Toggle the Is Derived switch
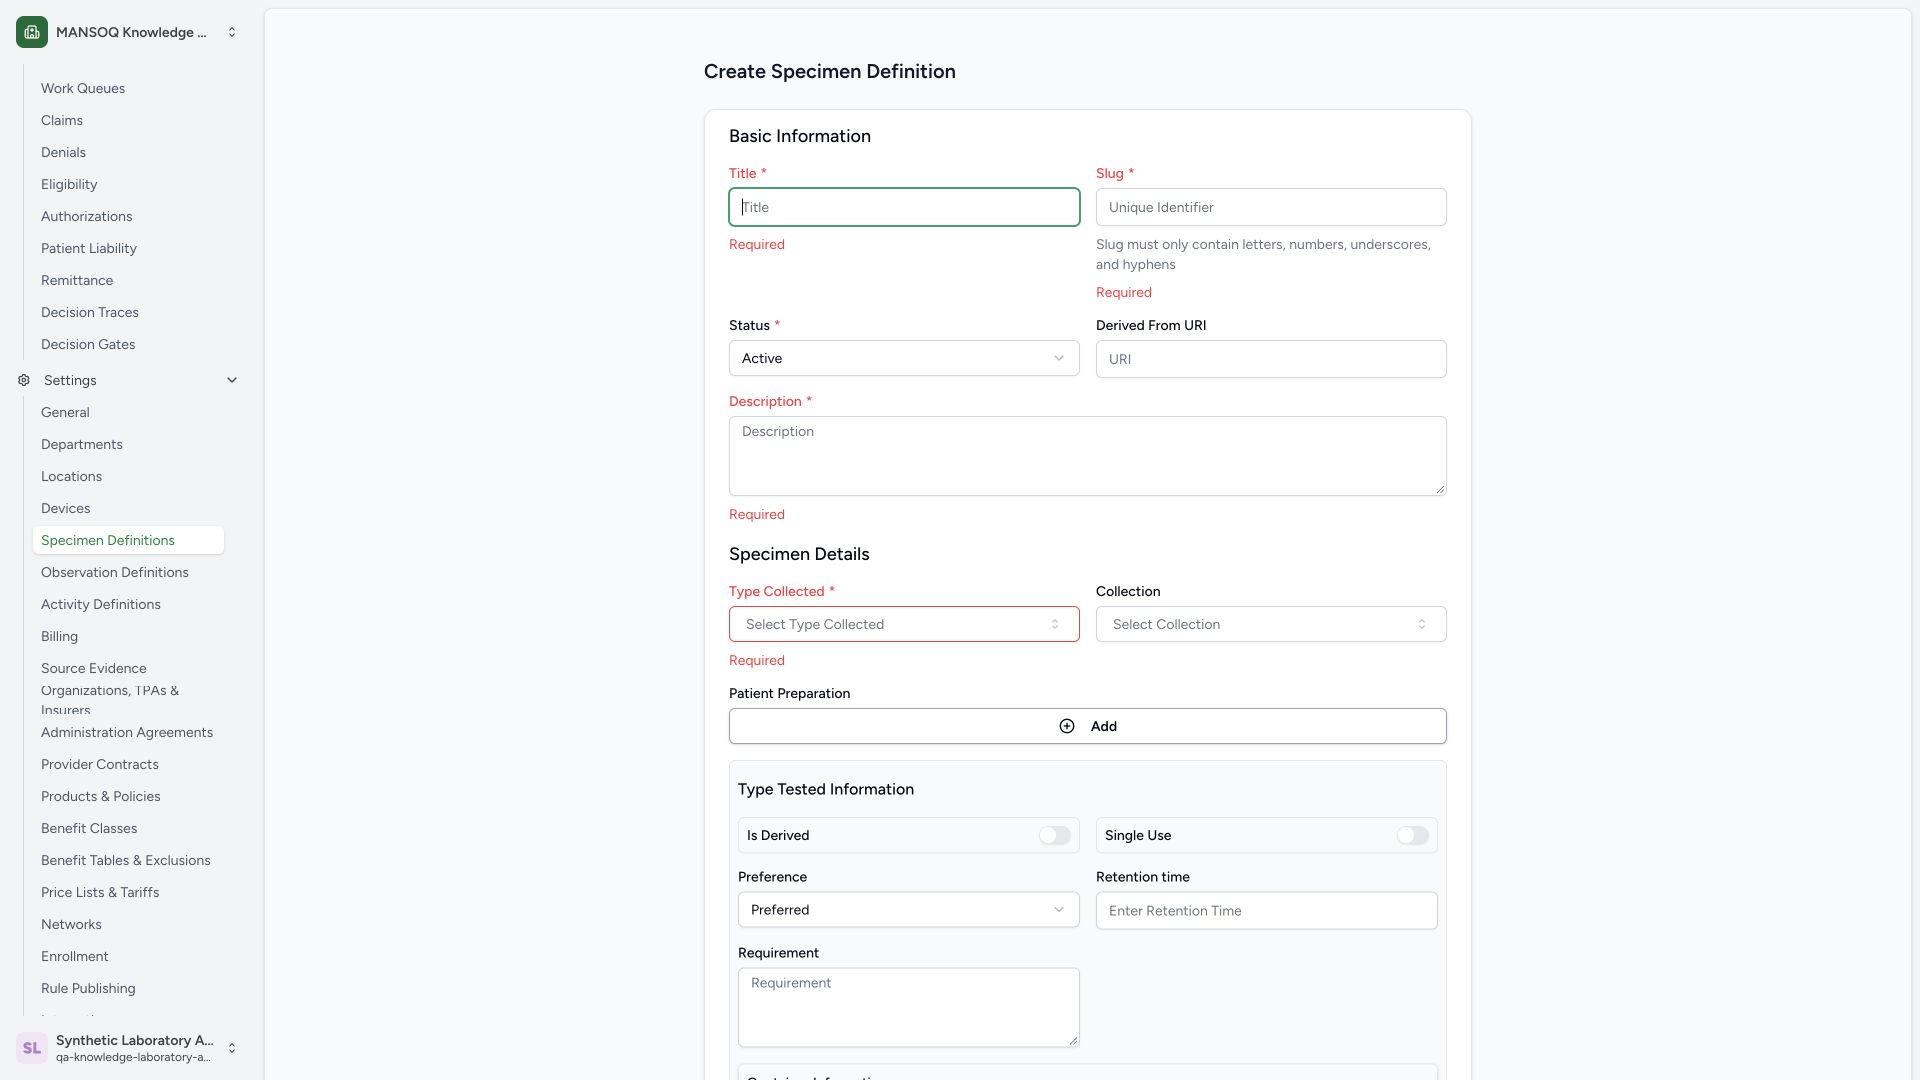 pyautogui.click(x=1054, y=835)
